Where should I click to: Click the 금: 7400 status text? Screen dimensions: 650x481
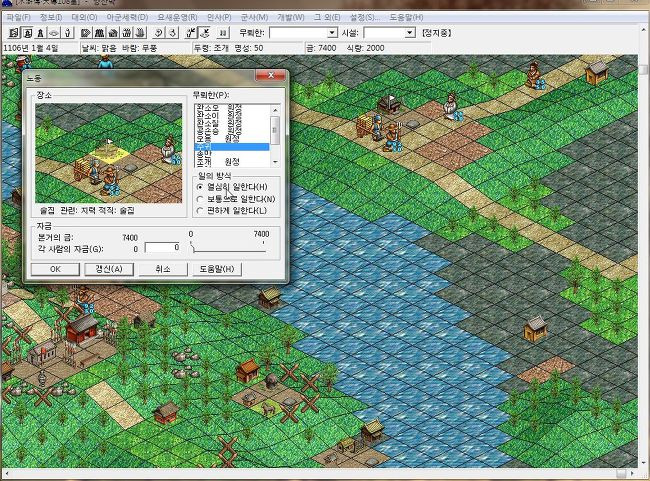pyautogui.click(x=321, y=48)
